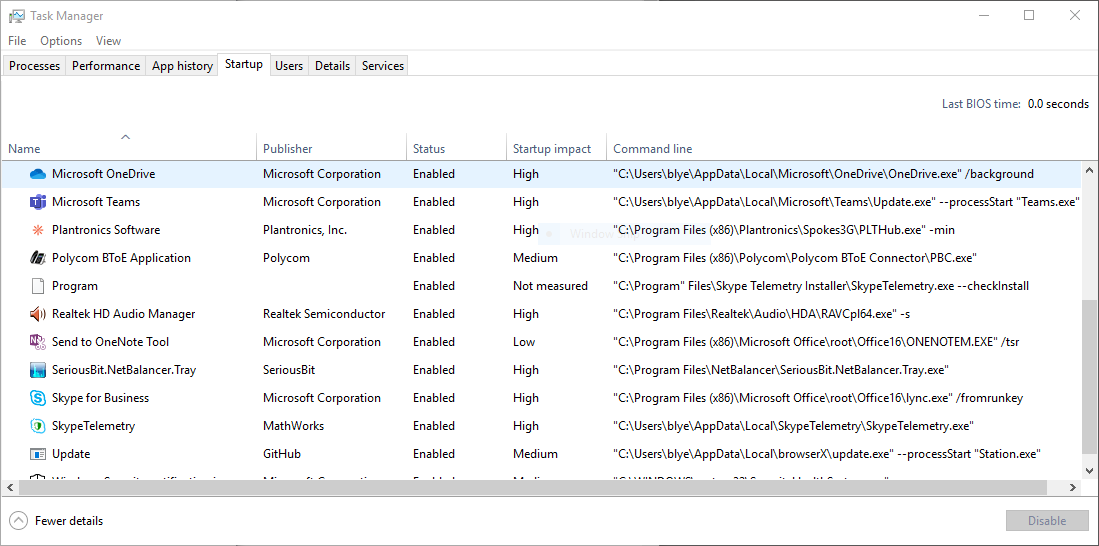The width and height of the screenshot is (1099, 546).
Task: Open the View menu
Action: [109, 41]
